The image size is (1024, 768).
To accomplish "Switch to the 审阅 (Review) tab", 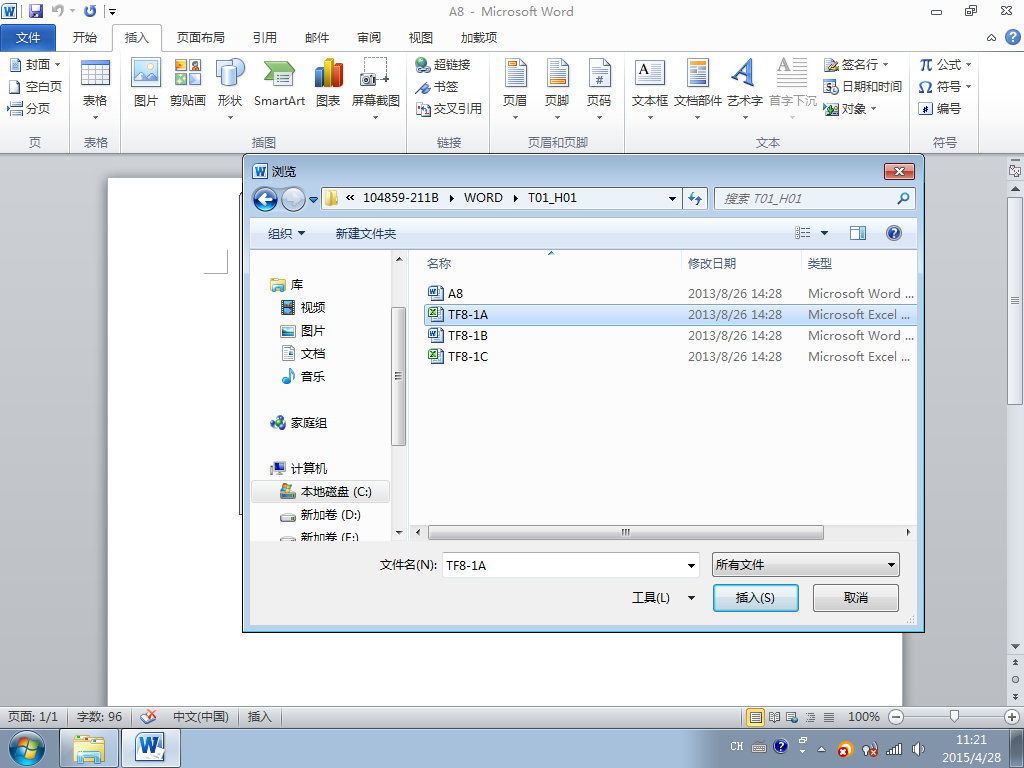I will (369, 38).
